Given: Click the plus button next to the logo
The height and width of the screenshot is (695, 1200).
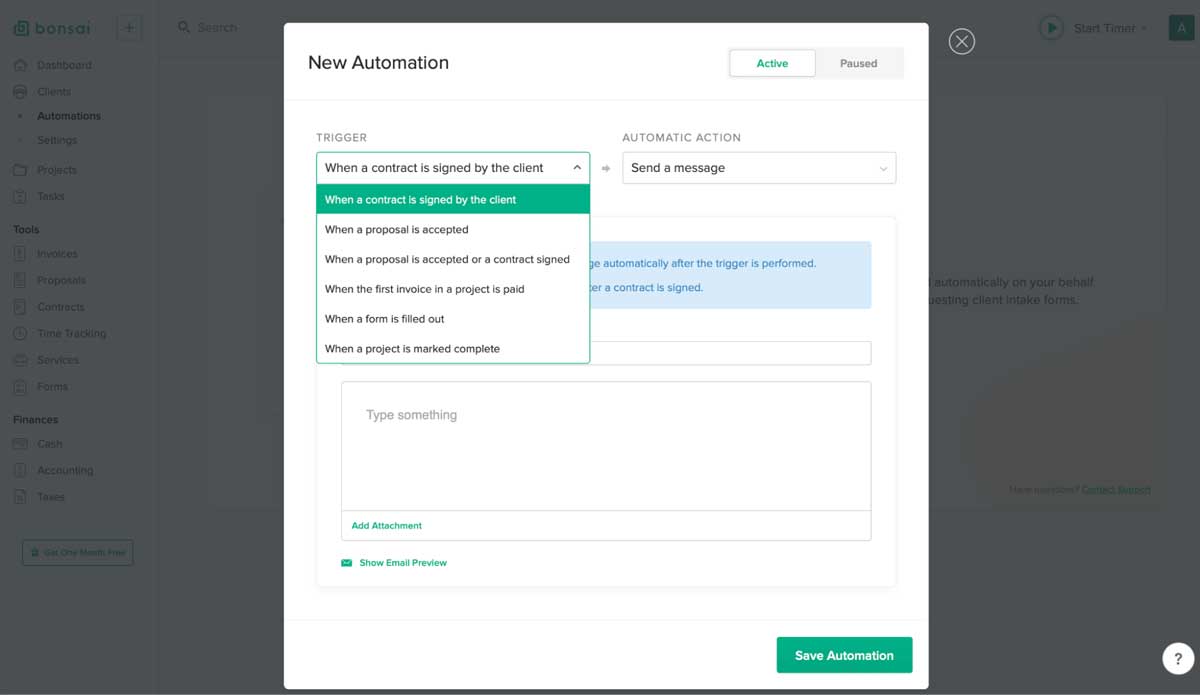Looking at the screenshot, I should (128, 27).
